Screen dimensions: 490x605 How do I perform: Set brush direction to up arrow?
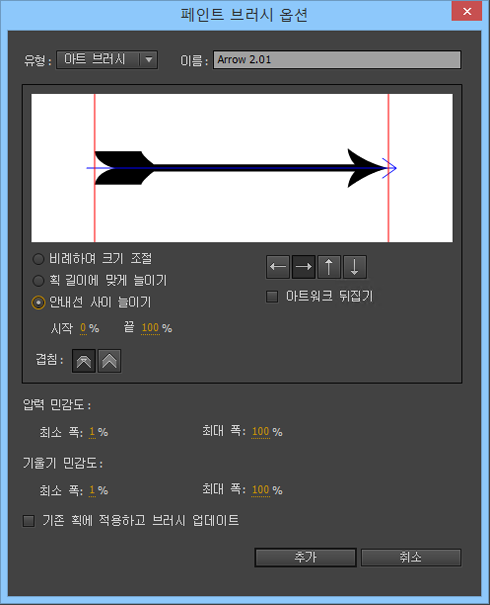tap(329, 267)
